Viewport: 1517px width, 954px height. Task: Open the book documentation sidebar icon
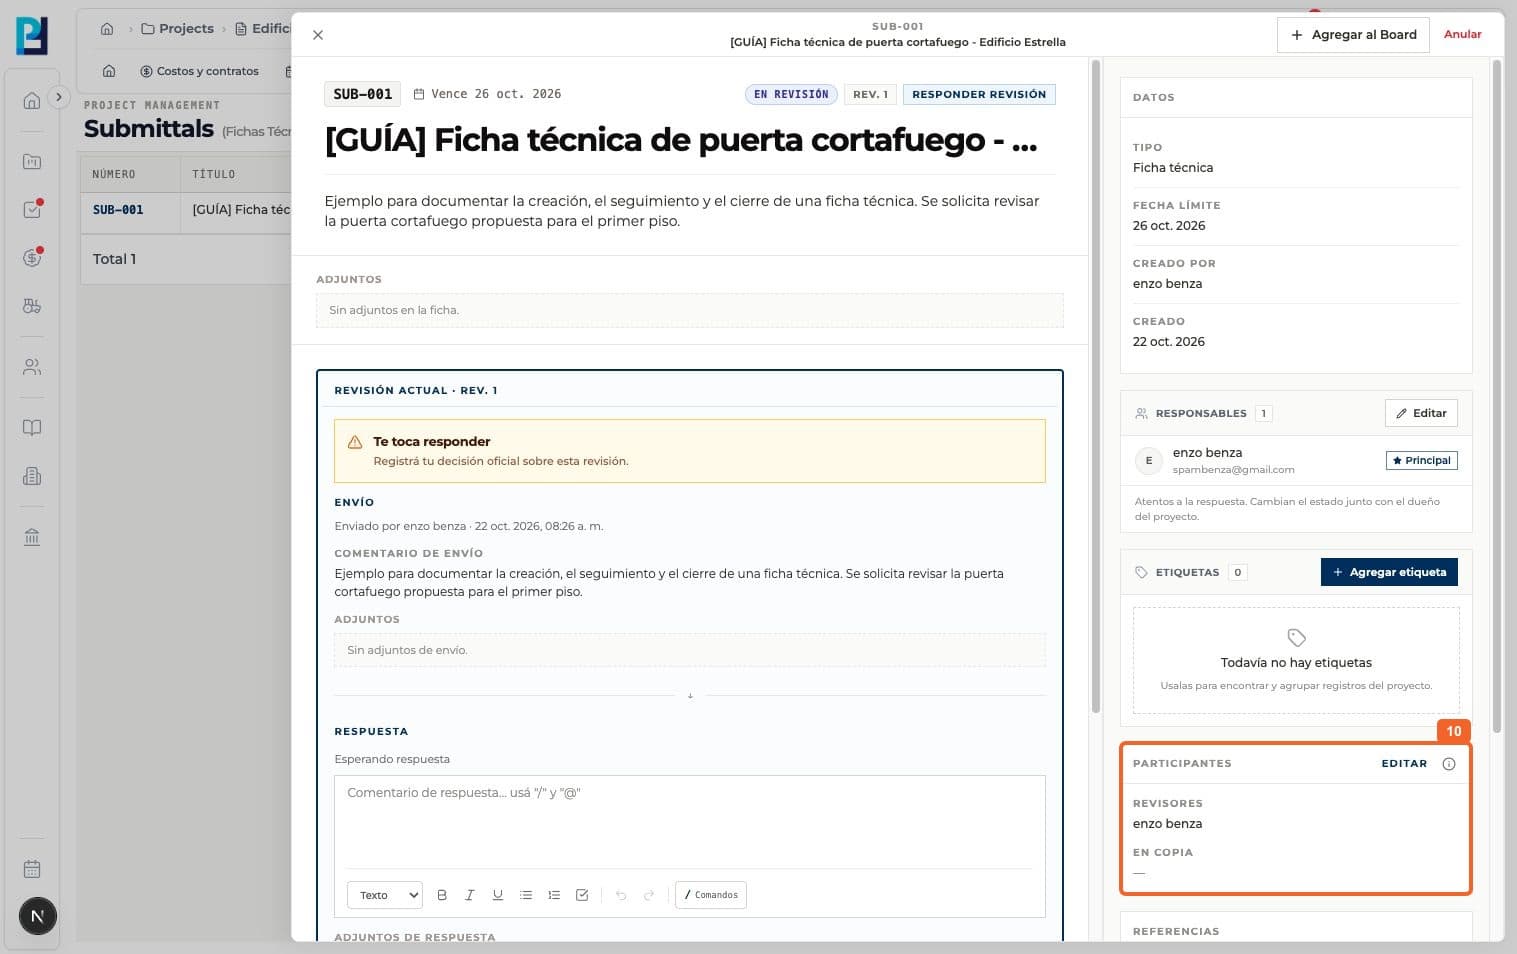click(x=32, y=428)
